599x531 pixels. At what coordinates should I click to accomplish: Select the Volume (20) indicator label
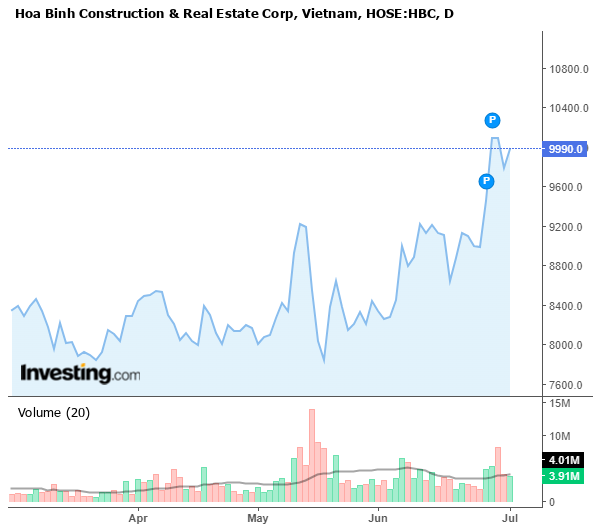pyautogui.click(x=54, y=413)
